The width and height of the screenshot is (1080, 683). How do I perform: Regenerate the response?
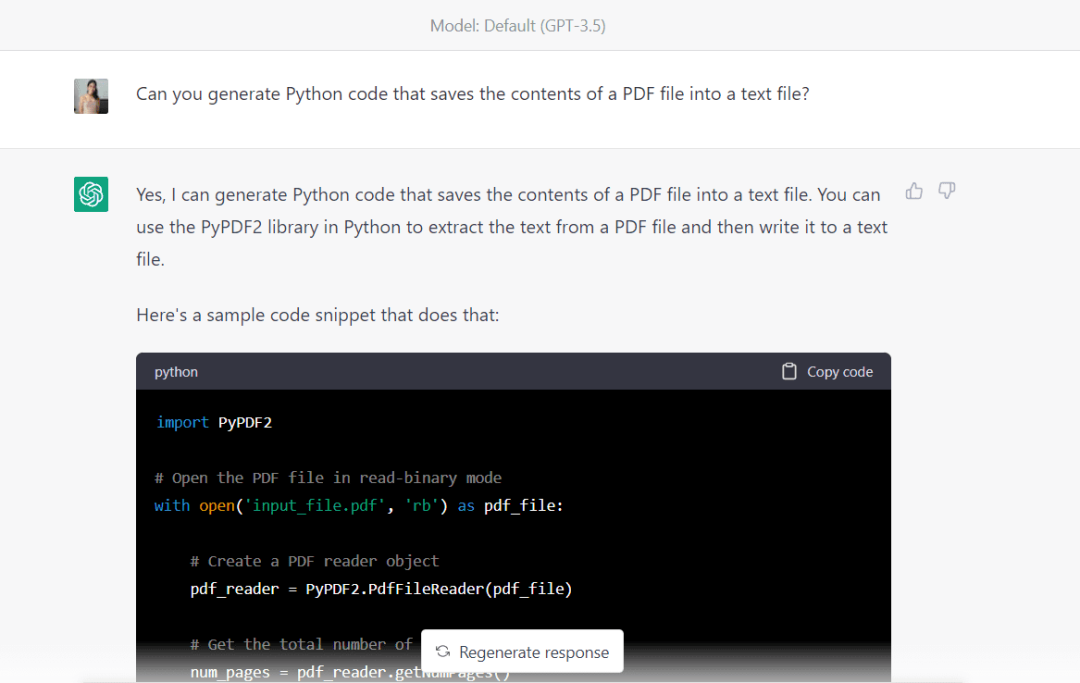coord(522,651)
